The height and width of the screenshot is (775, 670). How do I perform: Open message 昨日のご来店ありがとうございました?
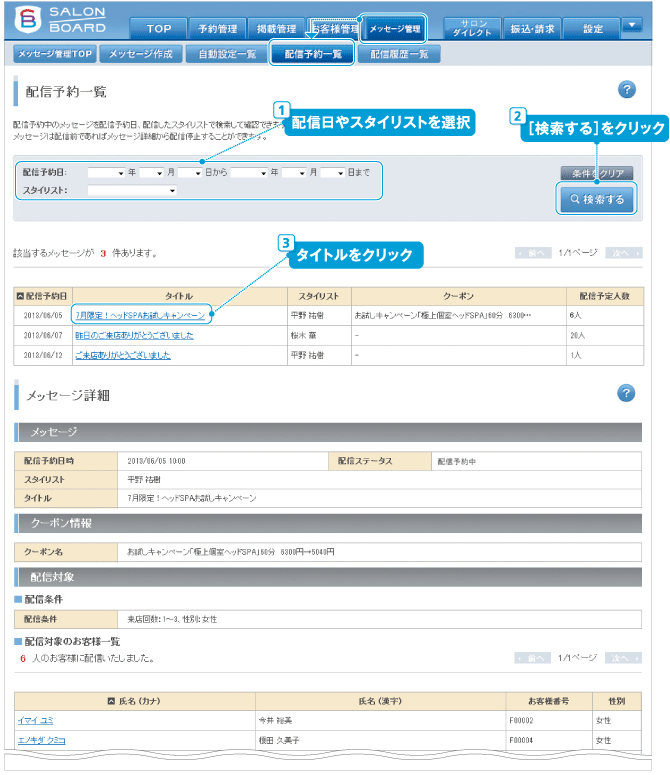tap(134, 335)
